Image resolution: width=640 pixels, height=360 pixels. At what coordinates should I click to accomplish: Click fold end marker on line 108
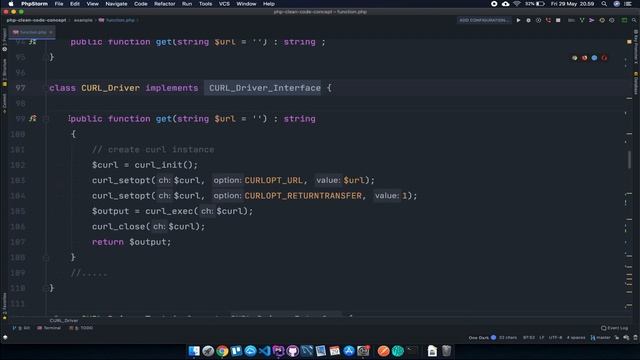point(45,258)
